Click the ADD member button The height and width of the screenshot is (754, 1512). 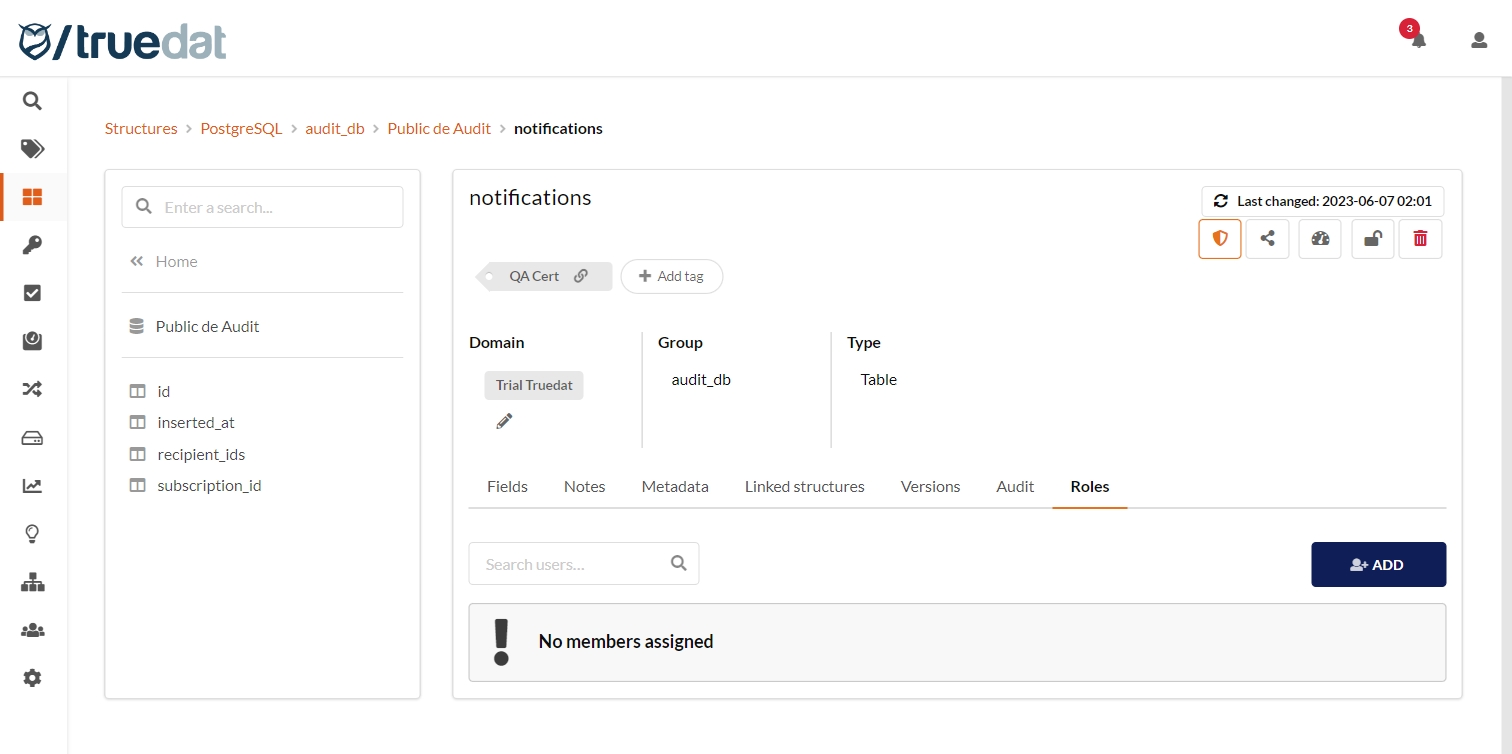point(1378,564)
